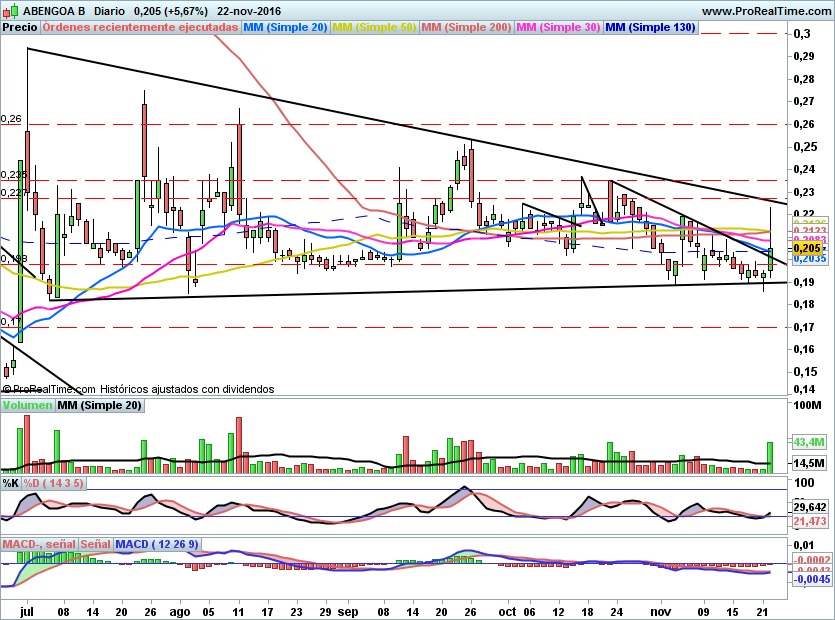Select the Precio indicator label

pos(20,27)
